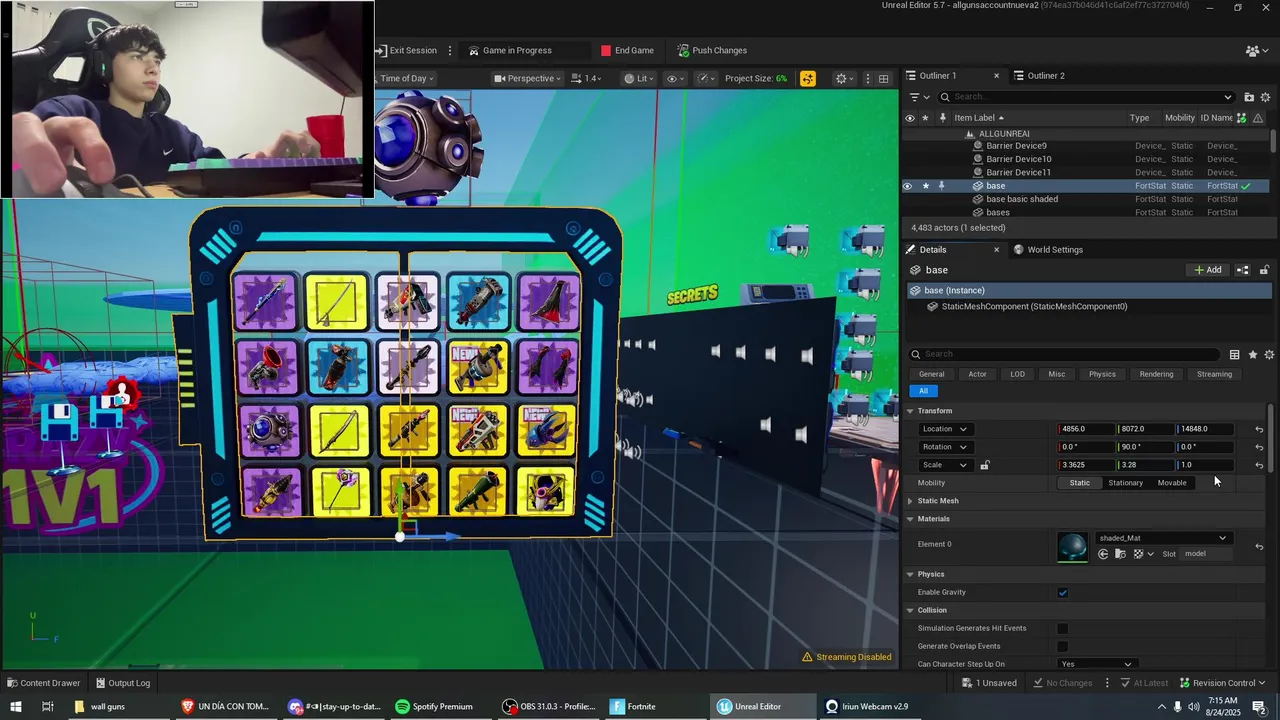Open the Time of Day dropdown

tap(407, 78)
